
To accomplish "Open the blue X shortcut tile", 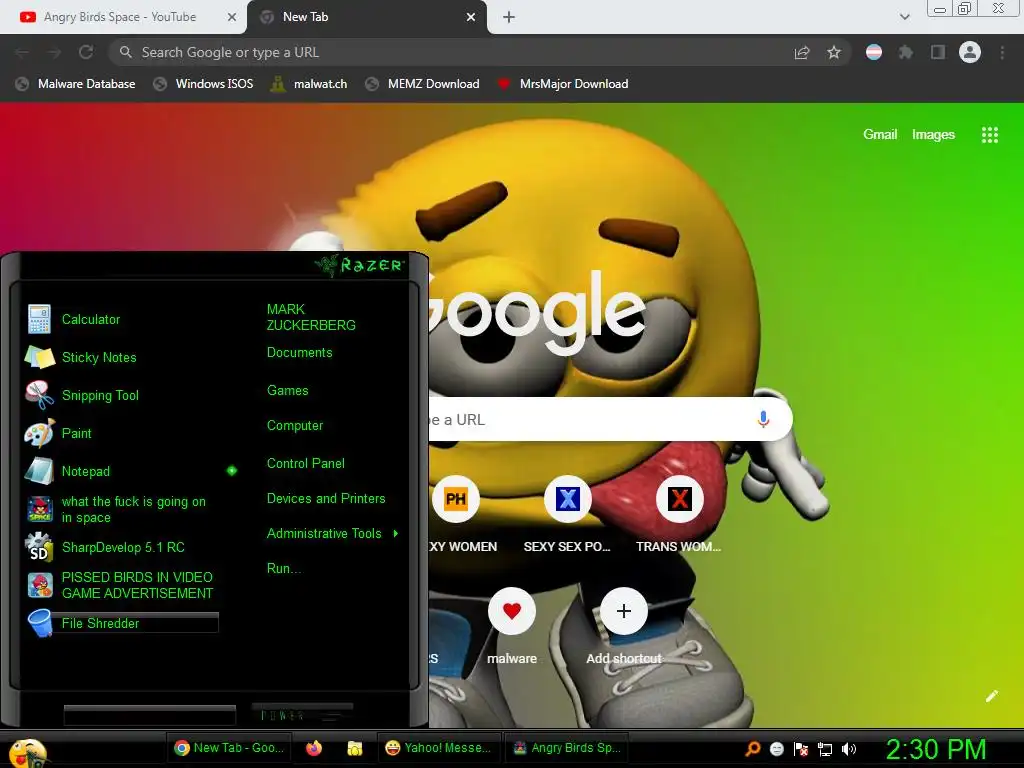I will point(568,499).
